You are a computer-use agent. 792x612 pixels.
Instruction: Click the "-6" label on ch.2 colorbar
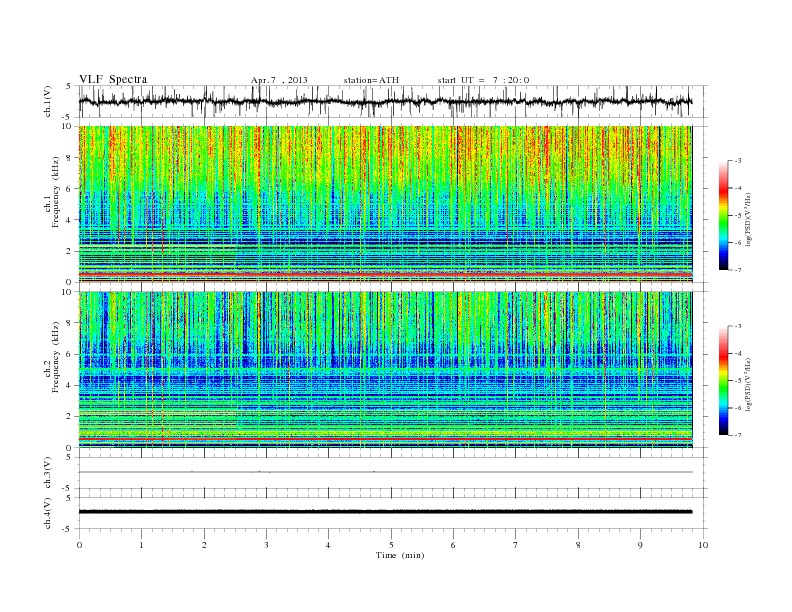(x=738, y=407)
